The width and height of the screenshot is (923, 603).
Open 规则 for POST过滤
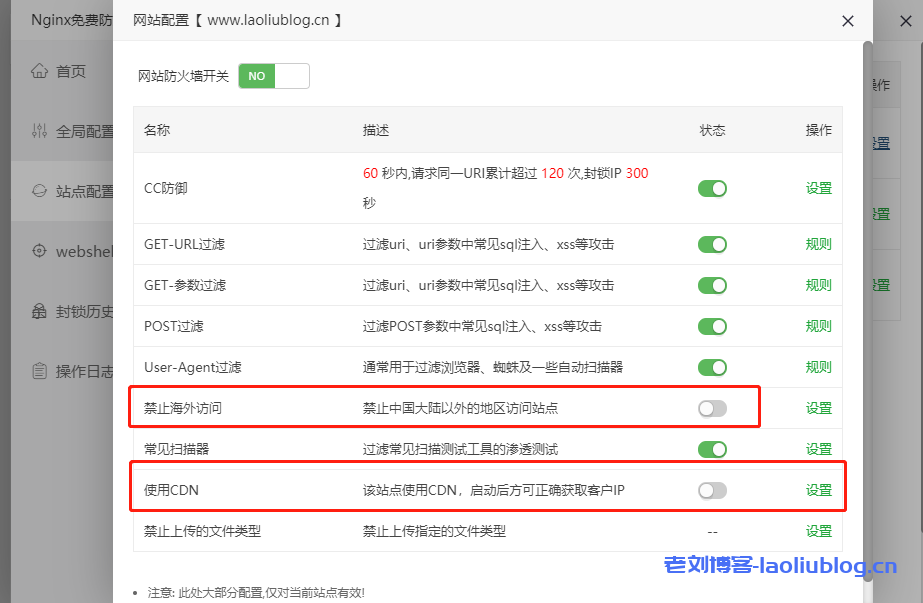point(818,326)
